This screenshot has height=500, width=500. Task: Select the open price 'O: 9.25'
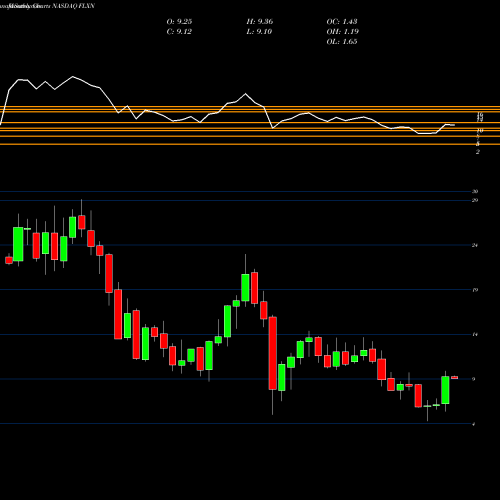(179, 22)
